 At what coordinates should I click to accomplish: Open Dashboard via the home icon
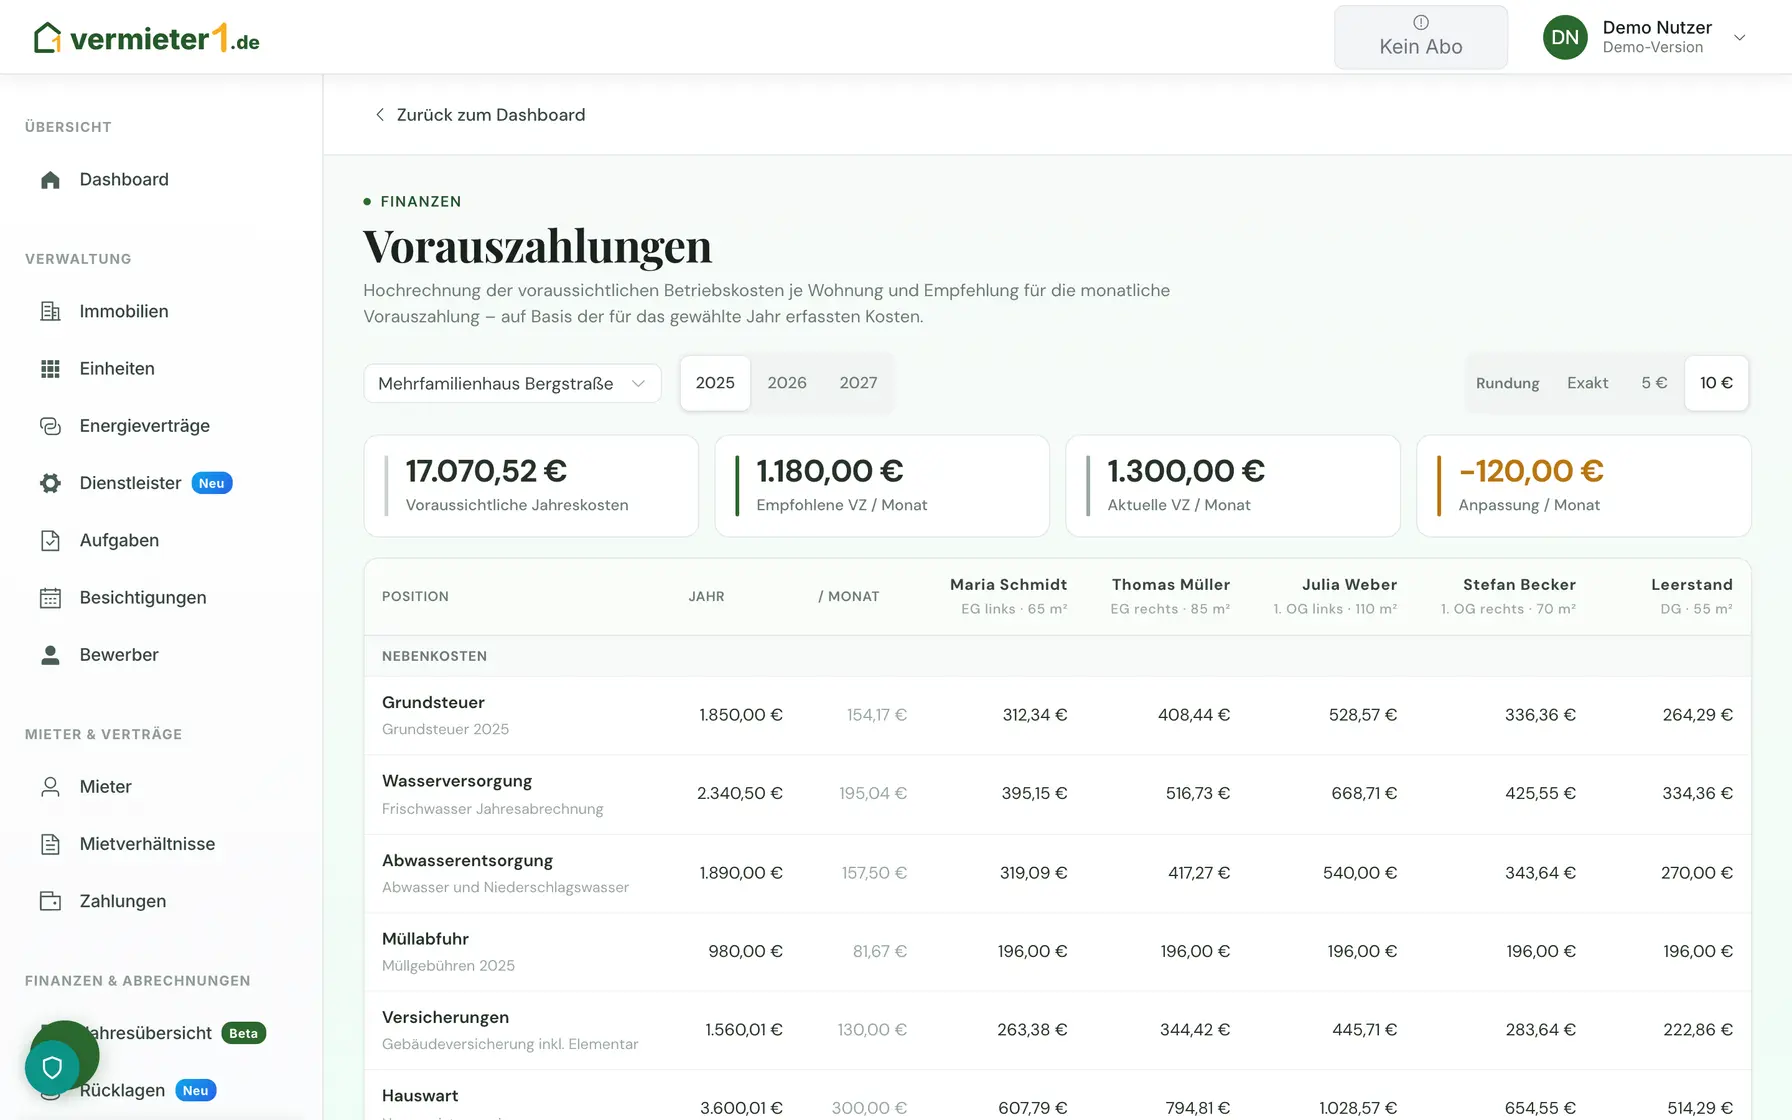(50, 180)
